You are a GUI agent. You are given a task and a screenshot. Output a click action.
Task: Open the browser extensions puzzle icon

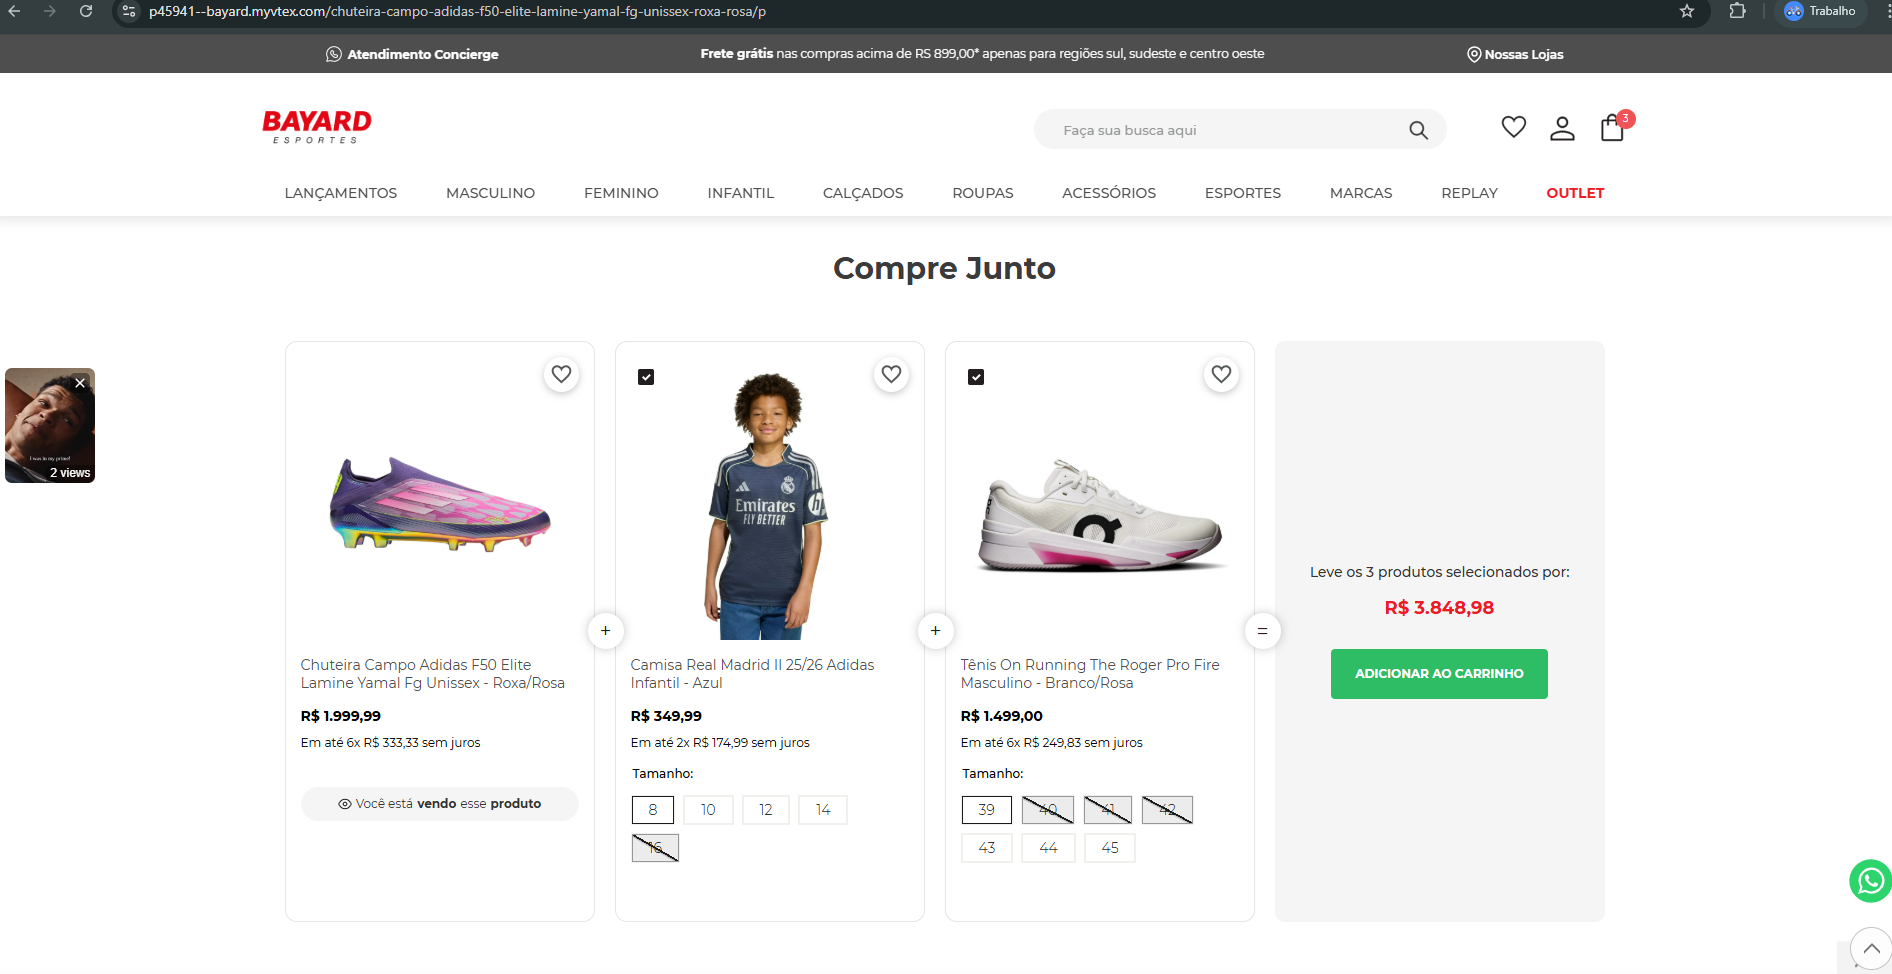pos(1737,11)
